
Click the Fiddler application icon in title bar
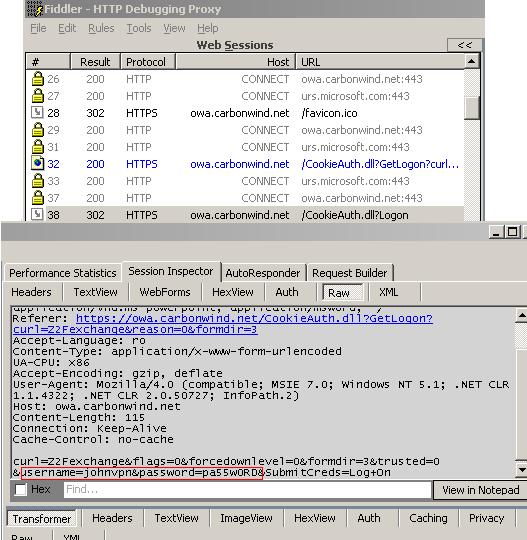click(x=35, y=9)
